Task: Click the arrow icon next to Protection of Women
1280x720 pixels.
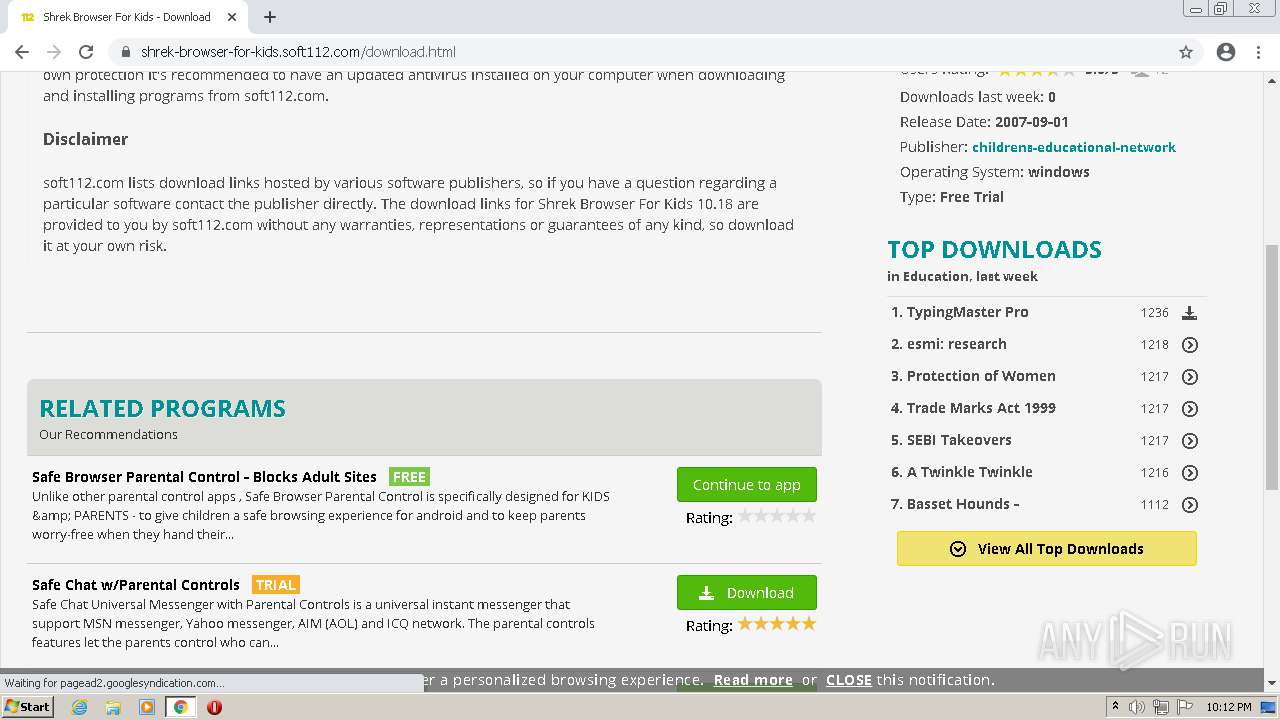Action: coord(1190,377)
